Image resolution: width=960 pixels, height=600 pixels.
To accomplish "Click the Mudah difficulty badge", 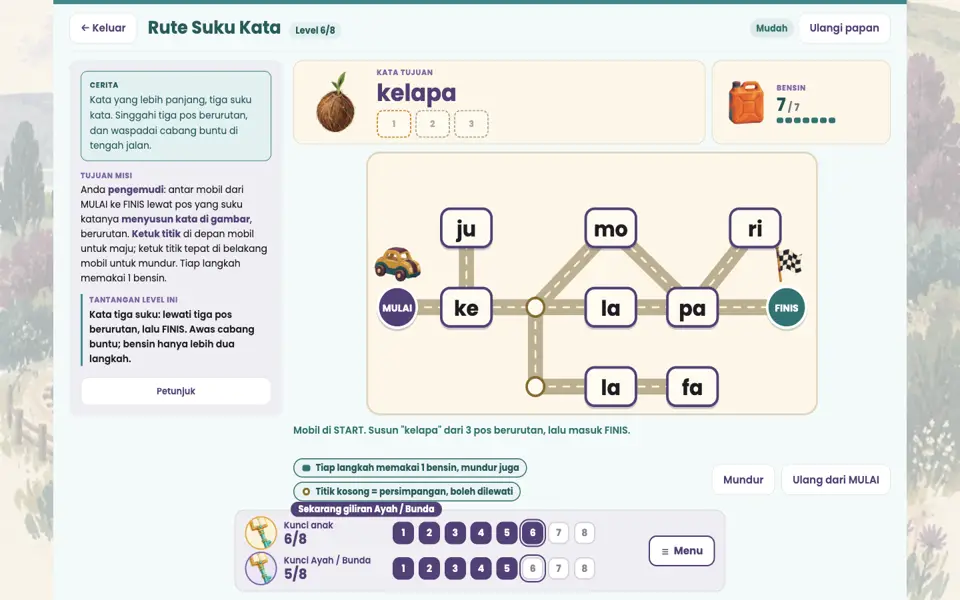I will 771,28.
